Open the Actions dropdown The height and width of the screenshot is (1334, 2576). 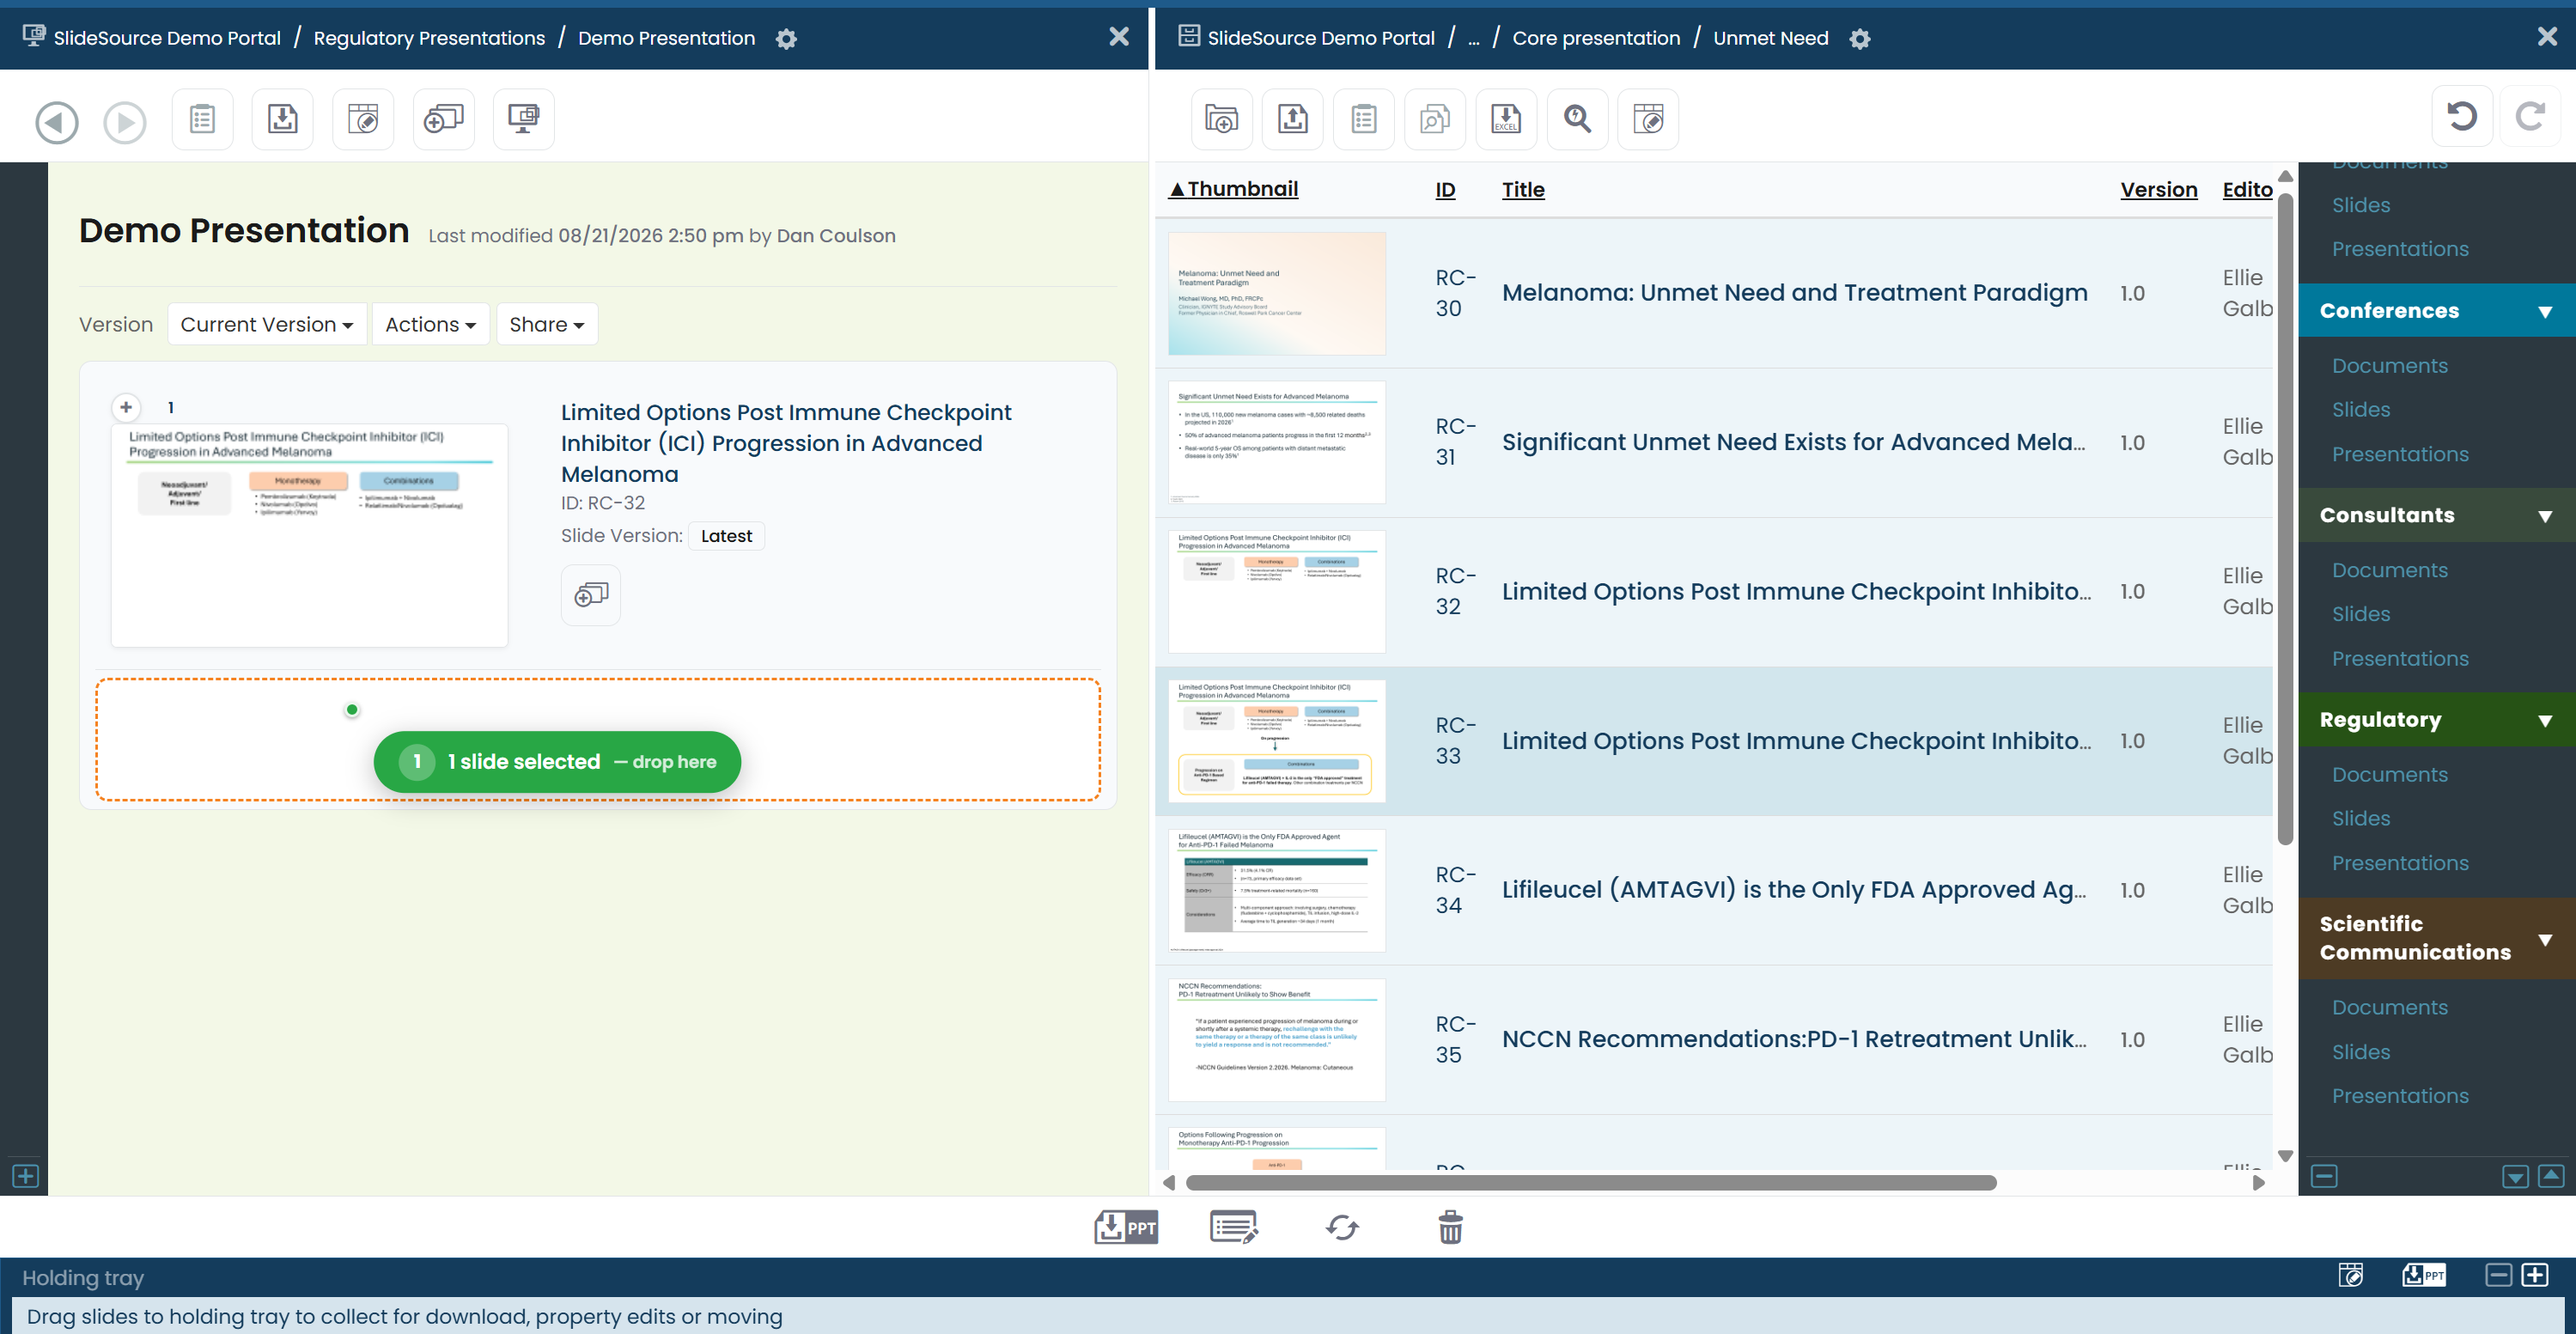click(x=431, y=324)
